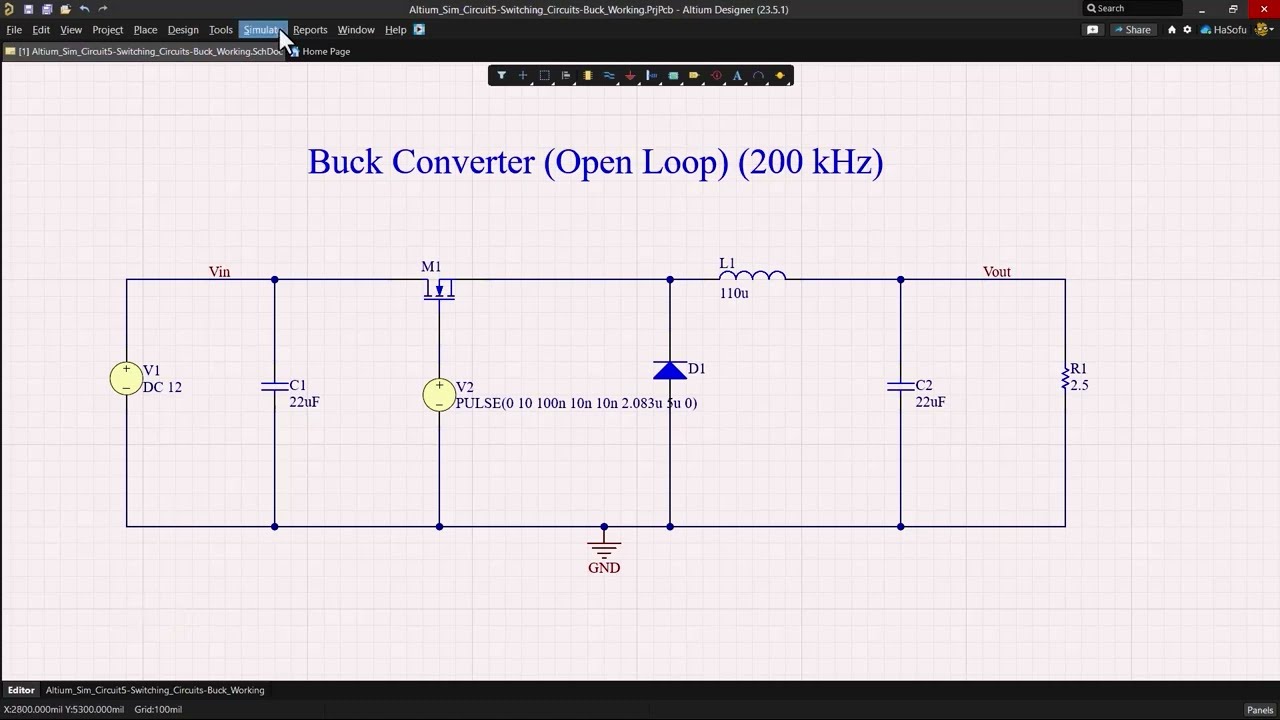Open the user avatar dropdown
This screenshot has width=1280, height=720.
point(1263,30)
